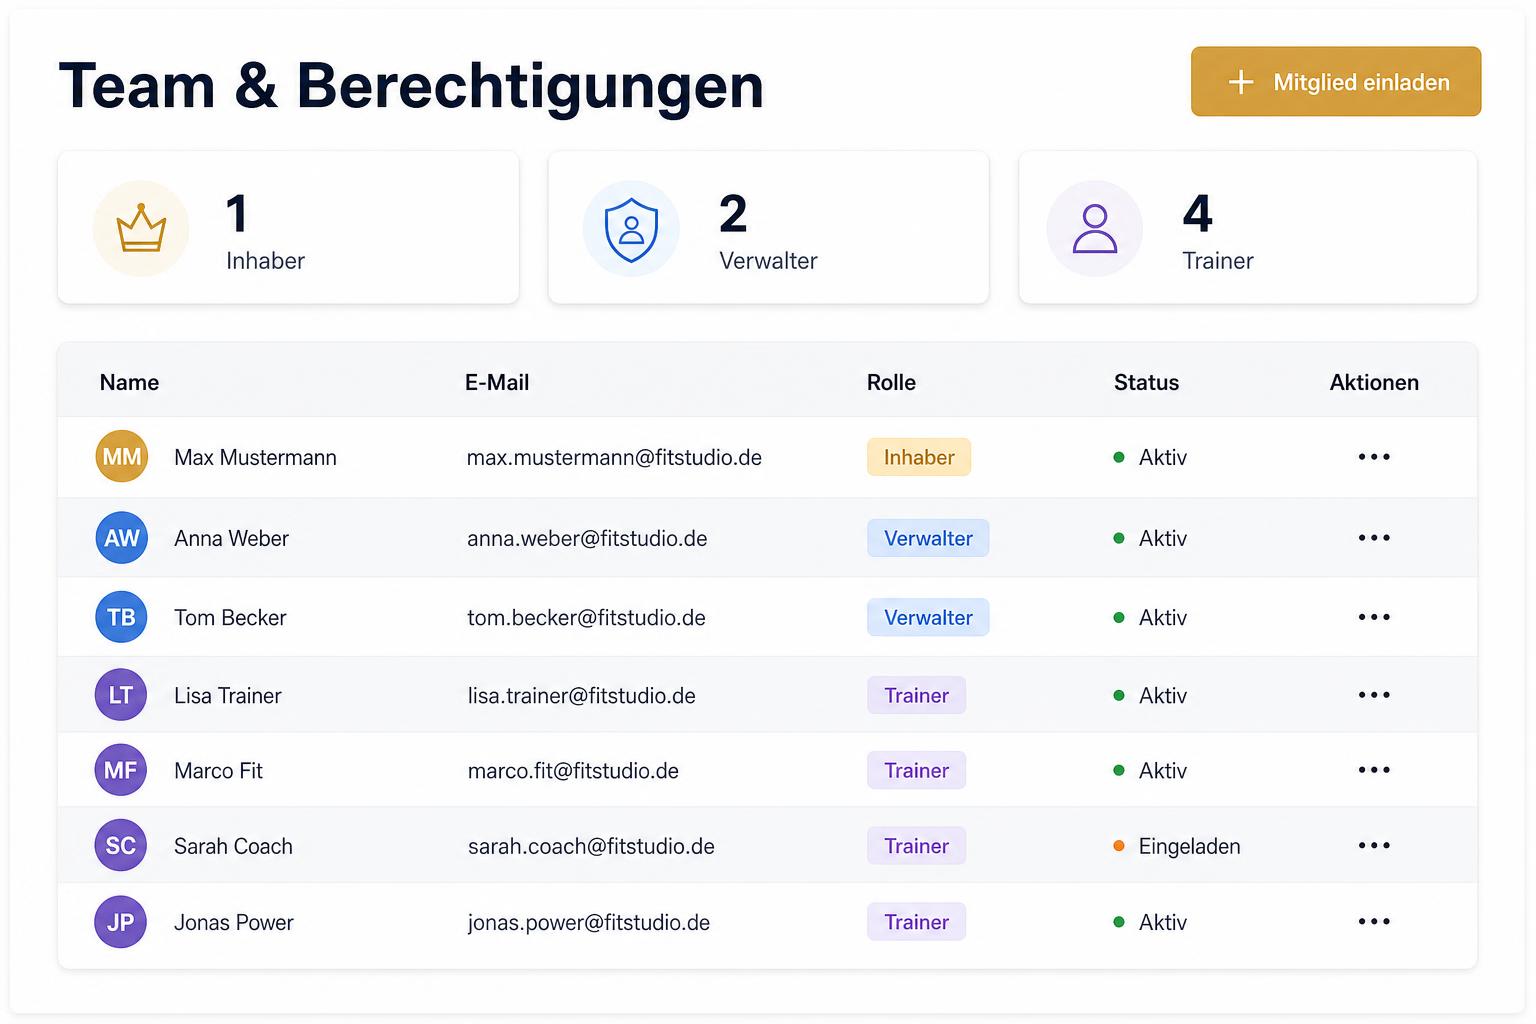
Task: Open actions menu for Max Mustermann
Action: [1374, 457]
